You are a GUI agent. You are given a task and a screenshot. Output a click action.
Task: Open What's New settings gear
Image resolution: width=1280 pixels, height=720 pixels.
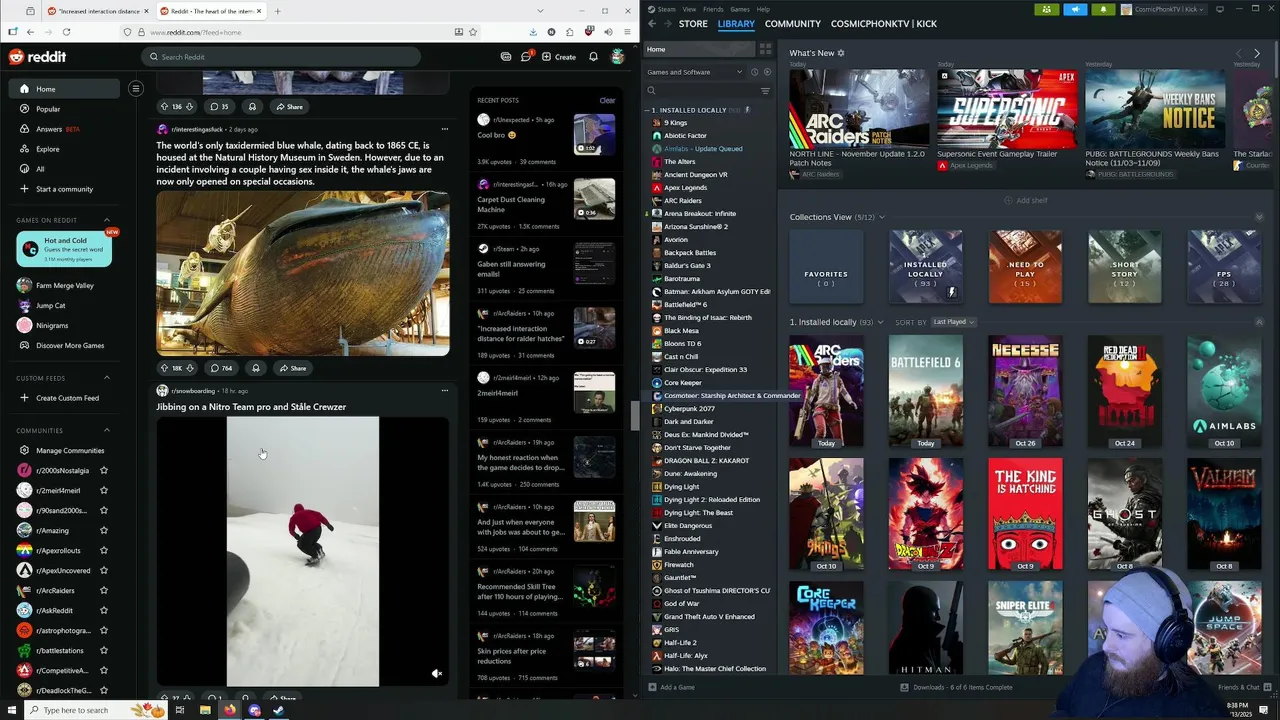pos(841,53)
